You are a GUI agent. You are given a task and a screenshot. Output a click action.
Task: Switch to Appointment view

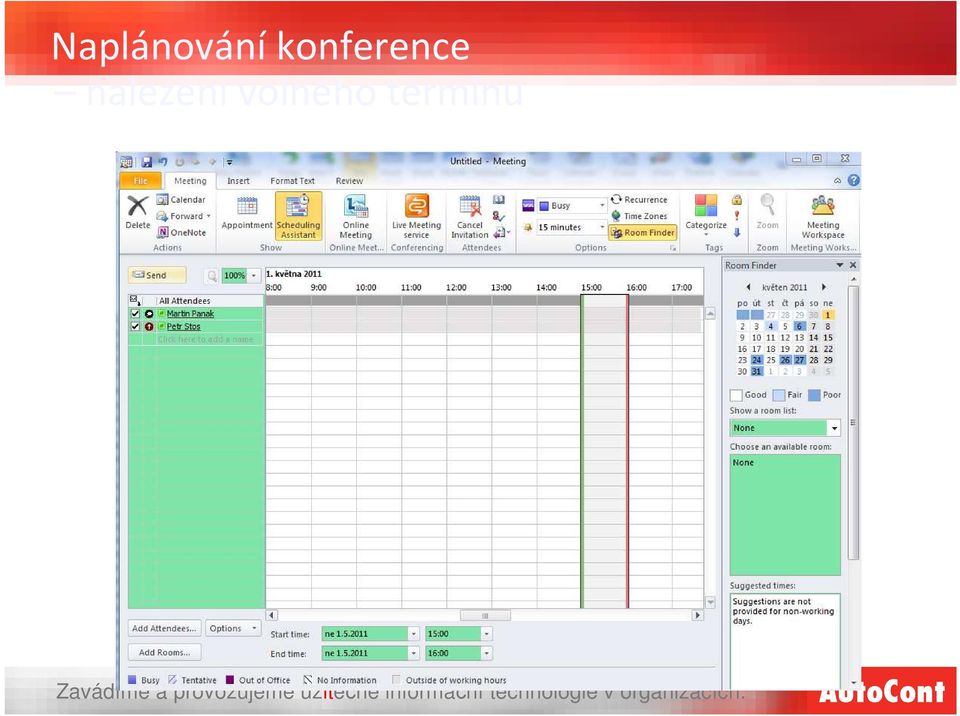247,213
